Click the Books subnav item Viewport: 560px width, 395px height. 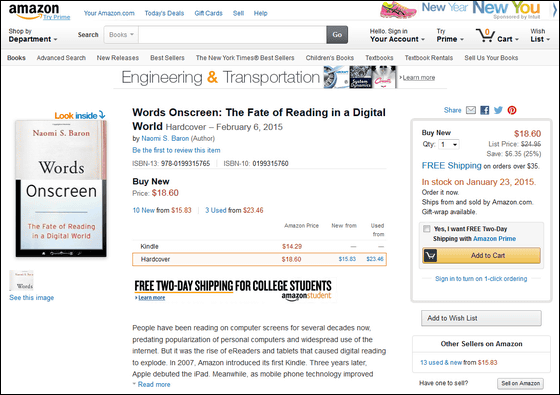click(x=16, y=58)
